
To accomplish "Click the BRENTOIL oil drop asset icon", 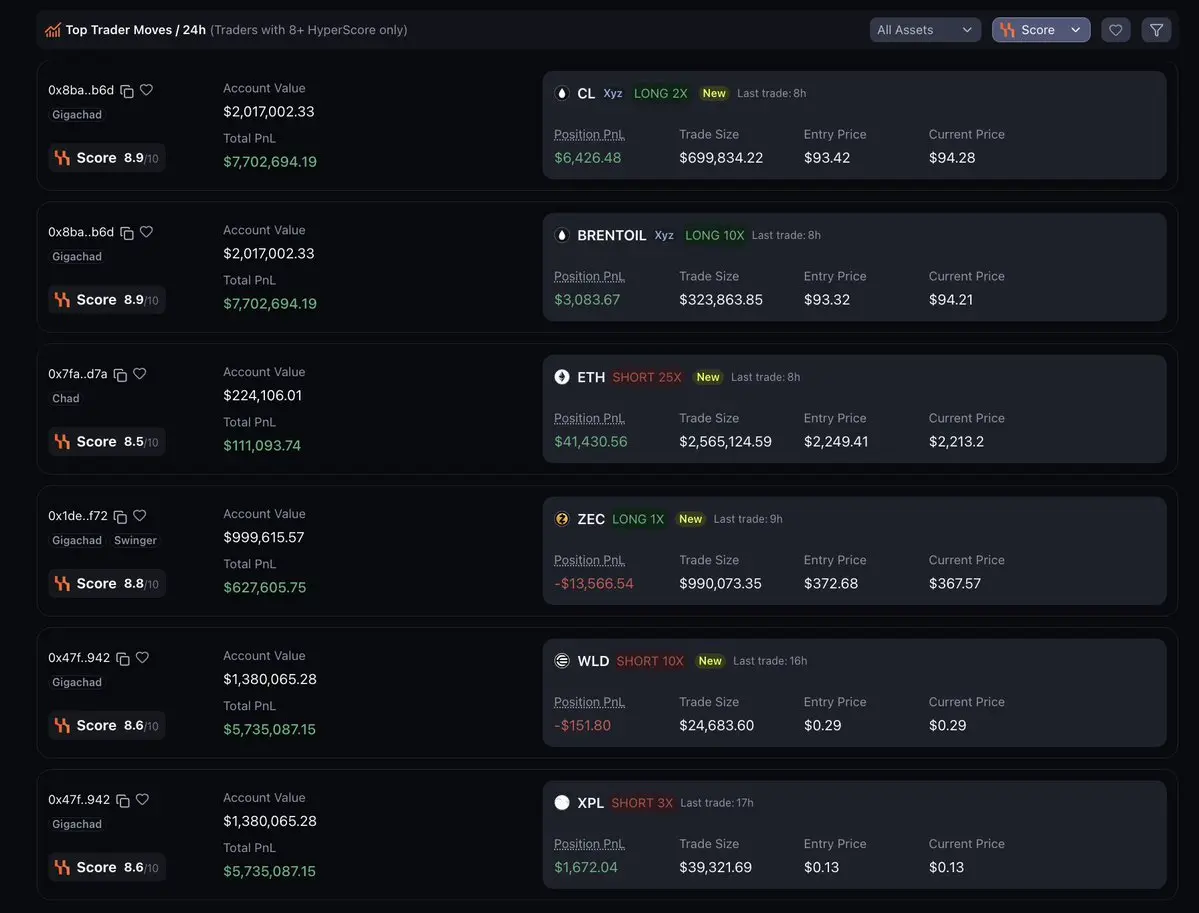I will click(x=562, y=236).
